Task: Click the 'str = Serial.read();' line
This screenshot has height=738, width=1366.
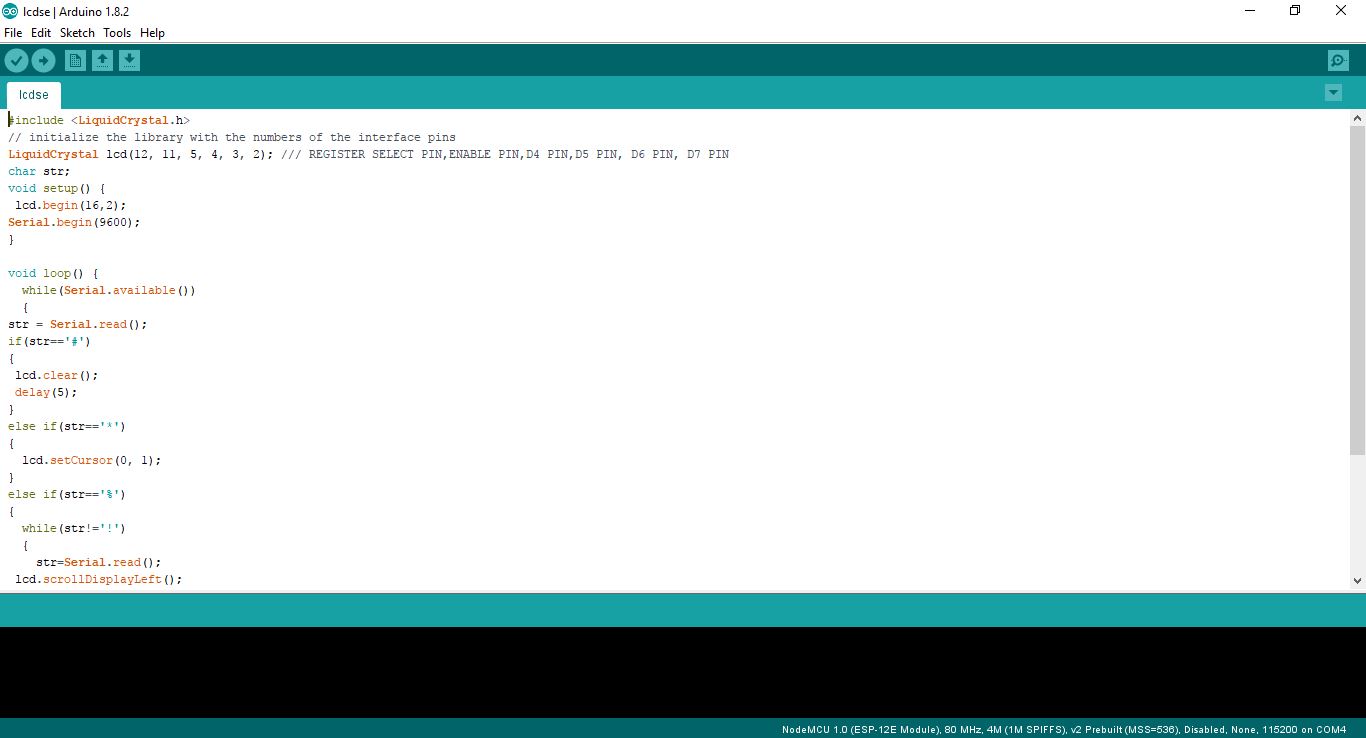Action: pos(78,324)
